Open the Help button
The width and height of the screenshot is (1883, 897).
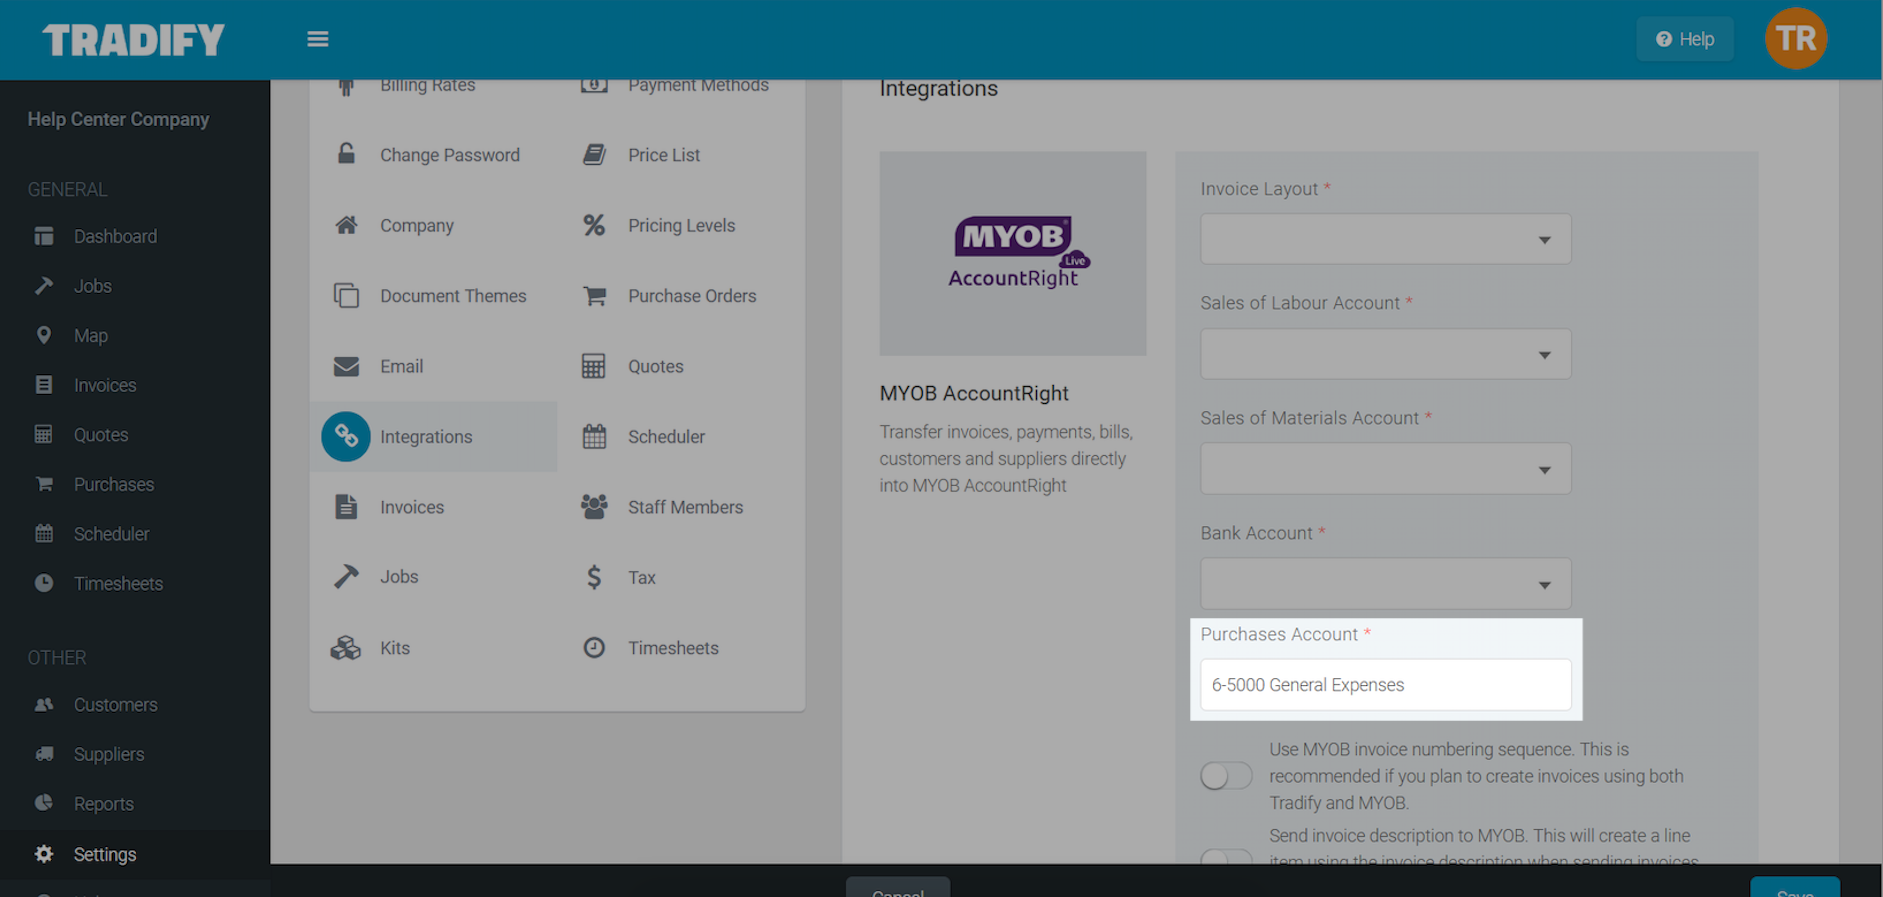coord(1685,39)
